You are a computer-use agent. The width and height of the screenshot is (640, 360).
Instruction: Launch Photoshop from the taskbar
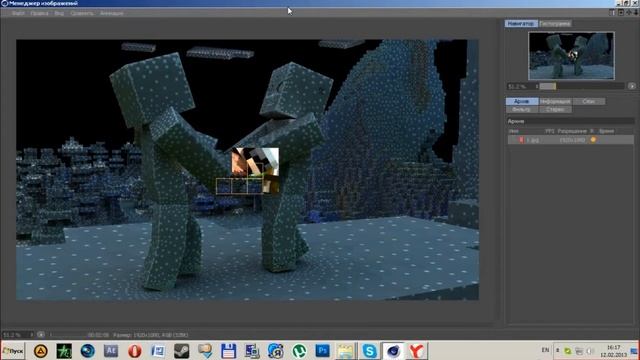[322, 351]
